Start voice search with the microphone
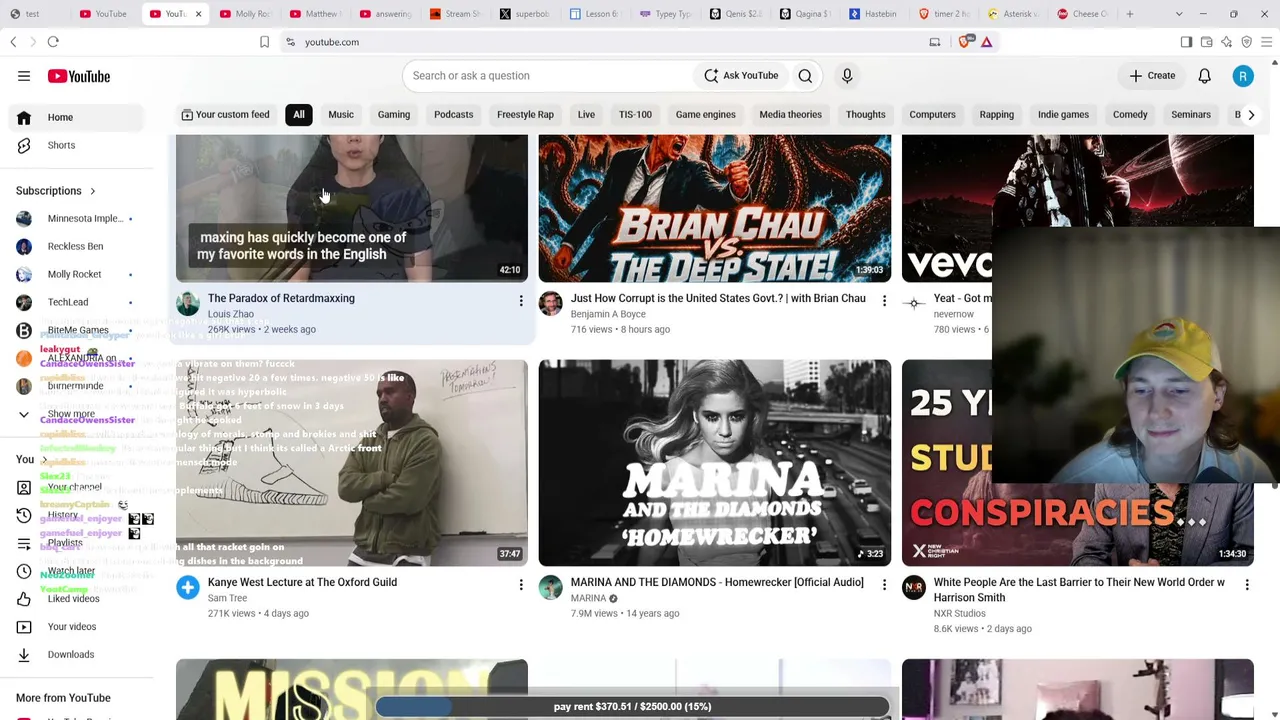This screenshot has width=1280, height=720. click(847, 76)
